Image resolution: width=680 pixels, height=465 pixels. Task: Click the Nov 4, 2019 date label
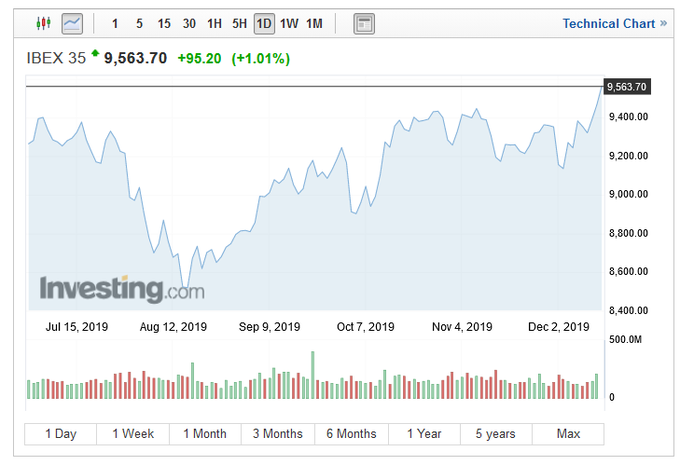462,327
